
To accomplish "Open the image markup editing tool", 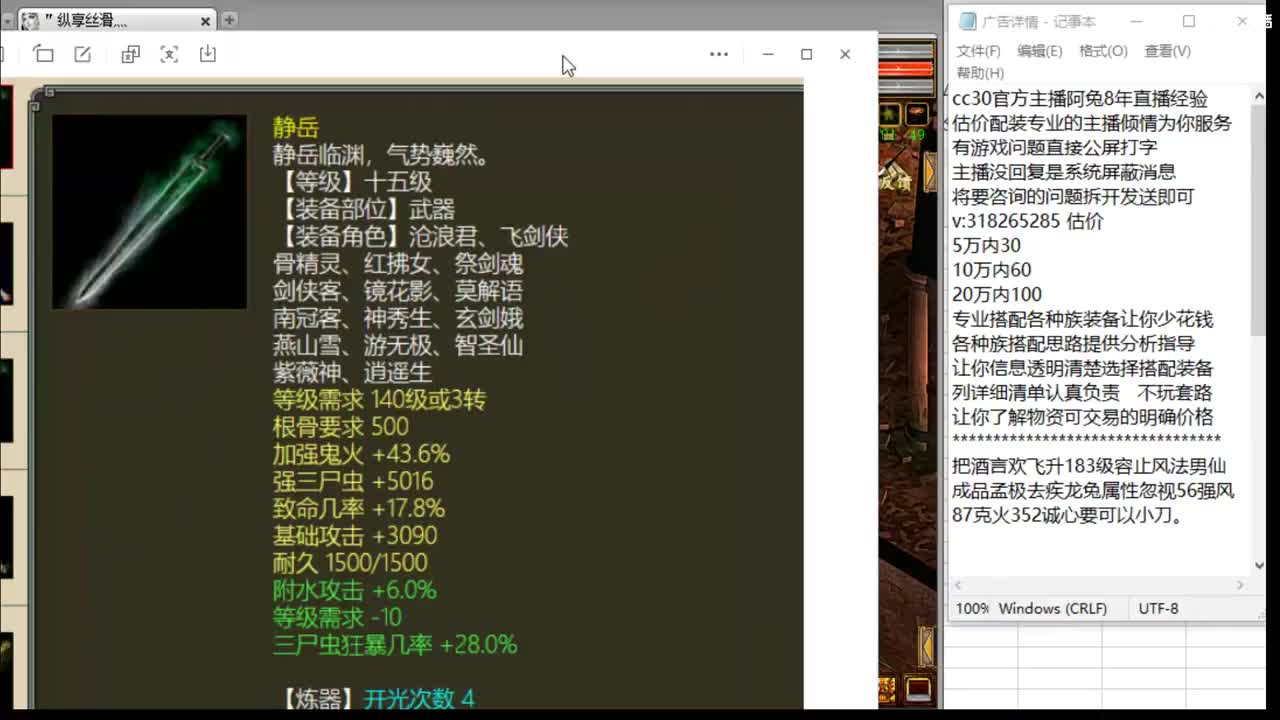I will (x=83, y=55).
